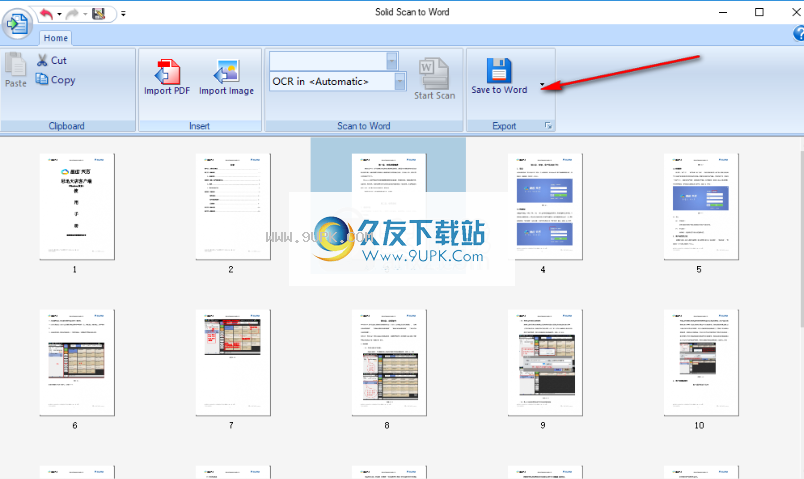Open Customize Quick Access Toolbar arrow
This screenshot has width=804, height=479.
(123, 14)
